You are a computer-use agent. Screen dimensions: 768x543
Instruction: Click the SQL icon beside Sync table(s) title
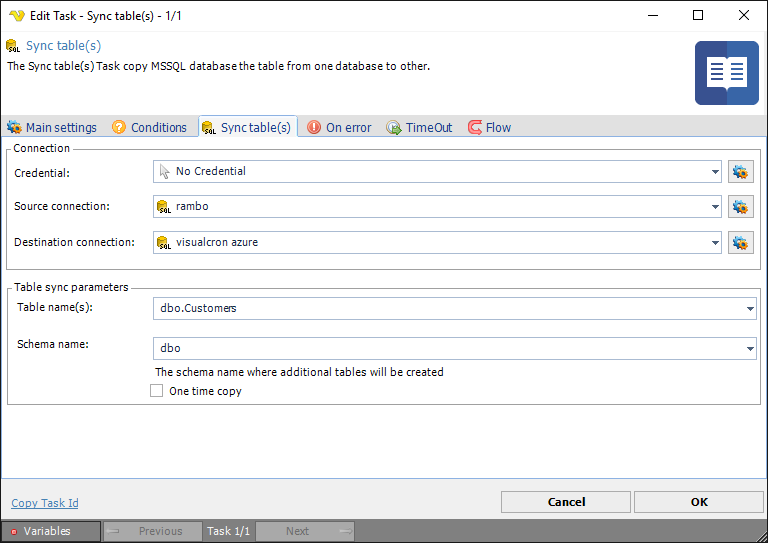pyautogui.click(x=13, y=46)
